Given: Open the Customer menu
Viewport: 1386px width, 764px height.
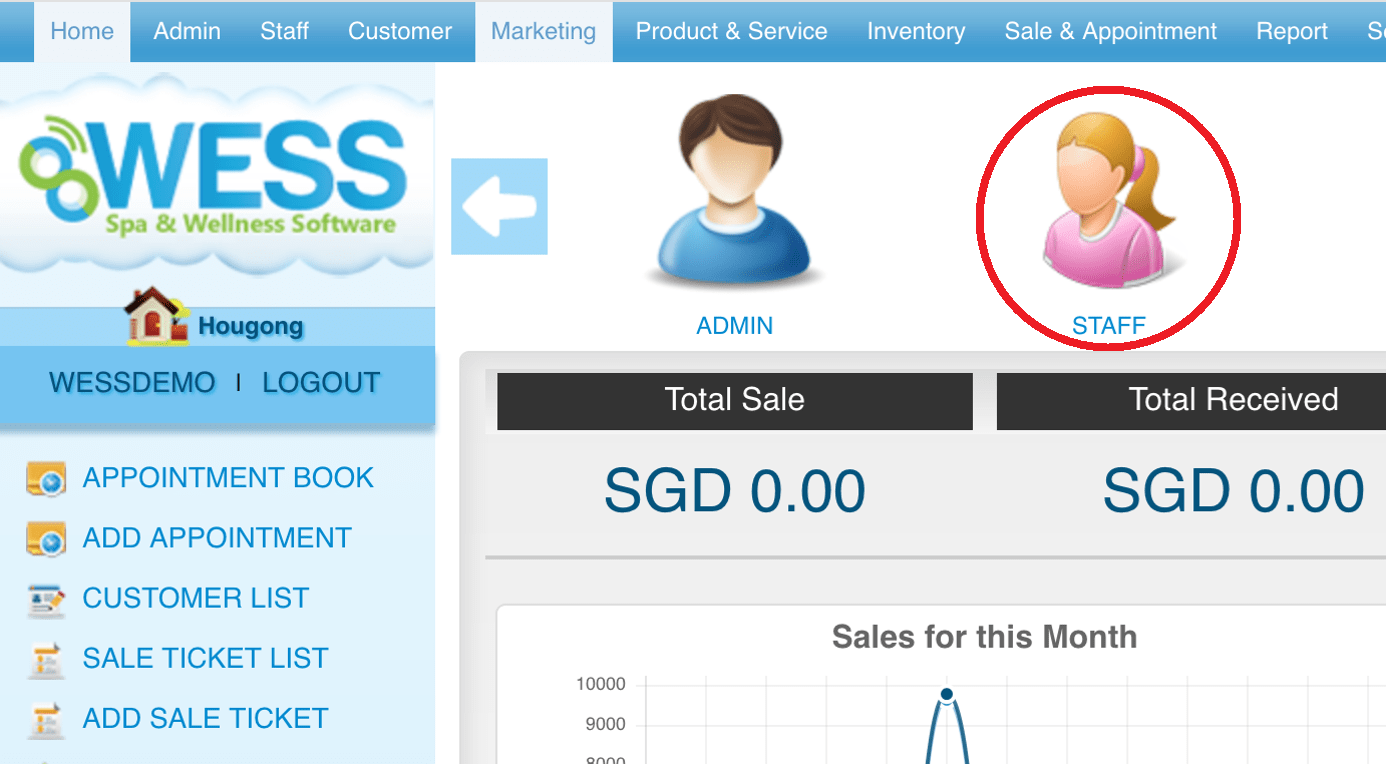Looking at the screenshot, I should (x=400, y=31).
